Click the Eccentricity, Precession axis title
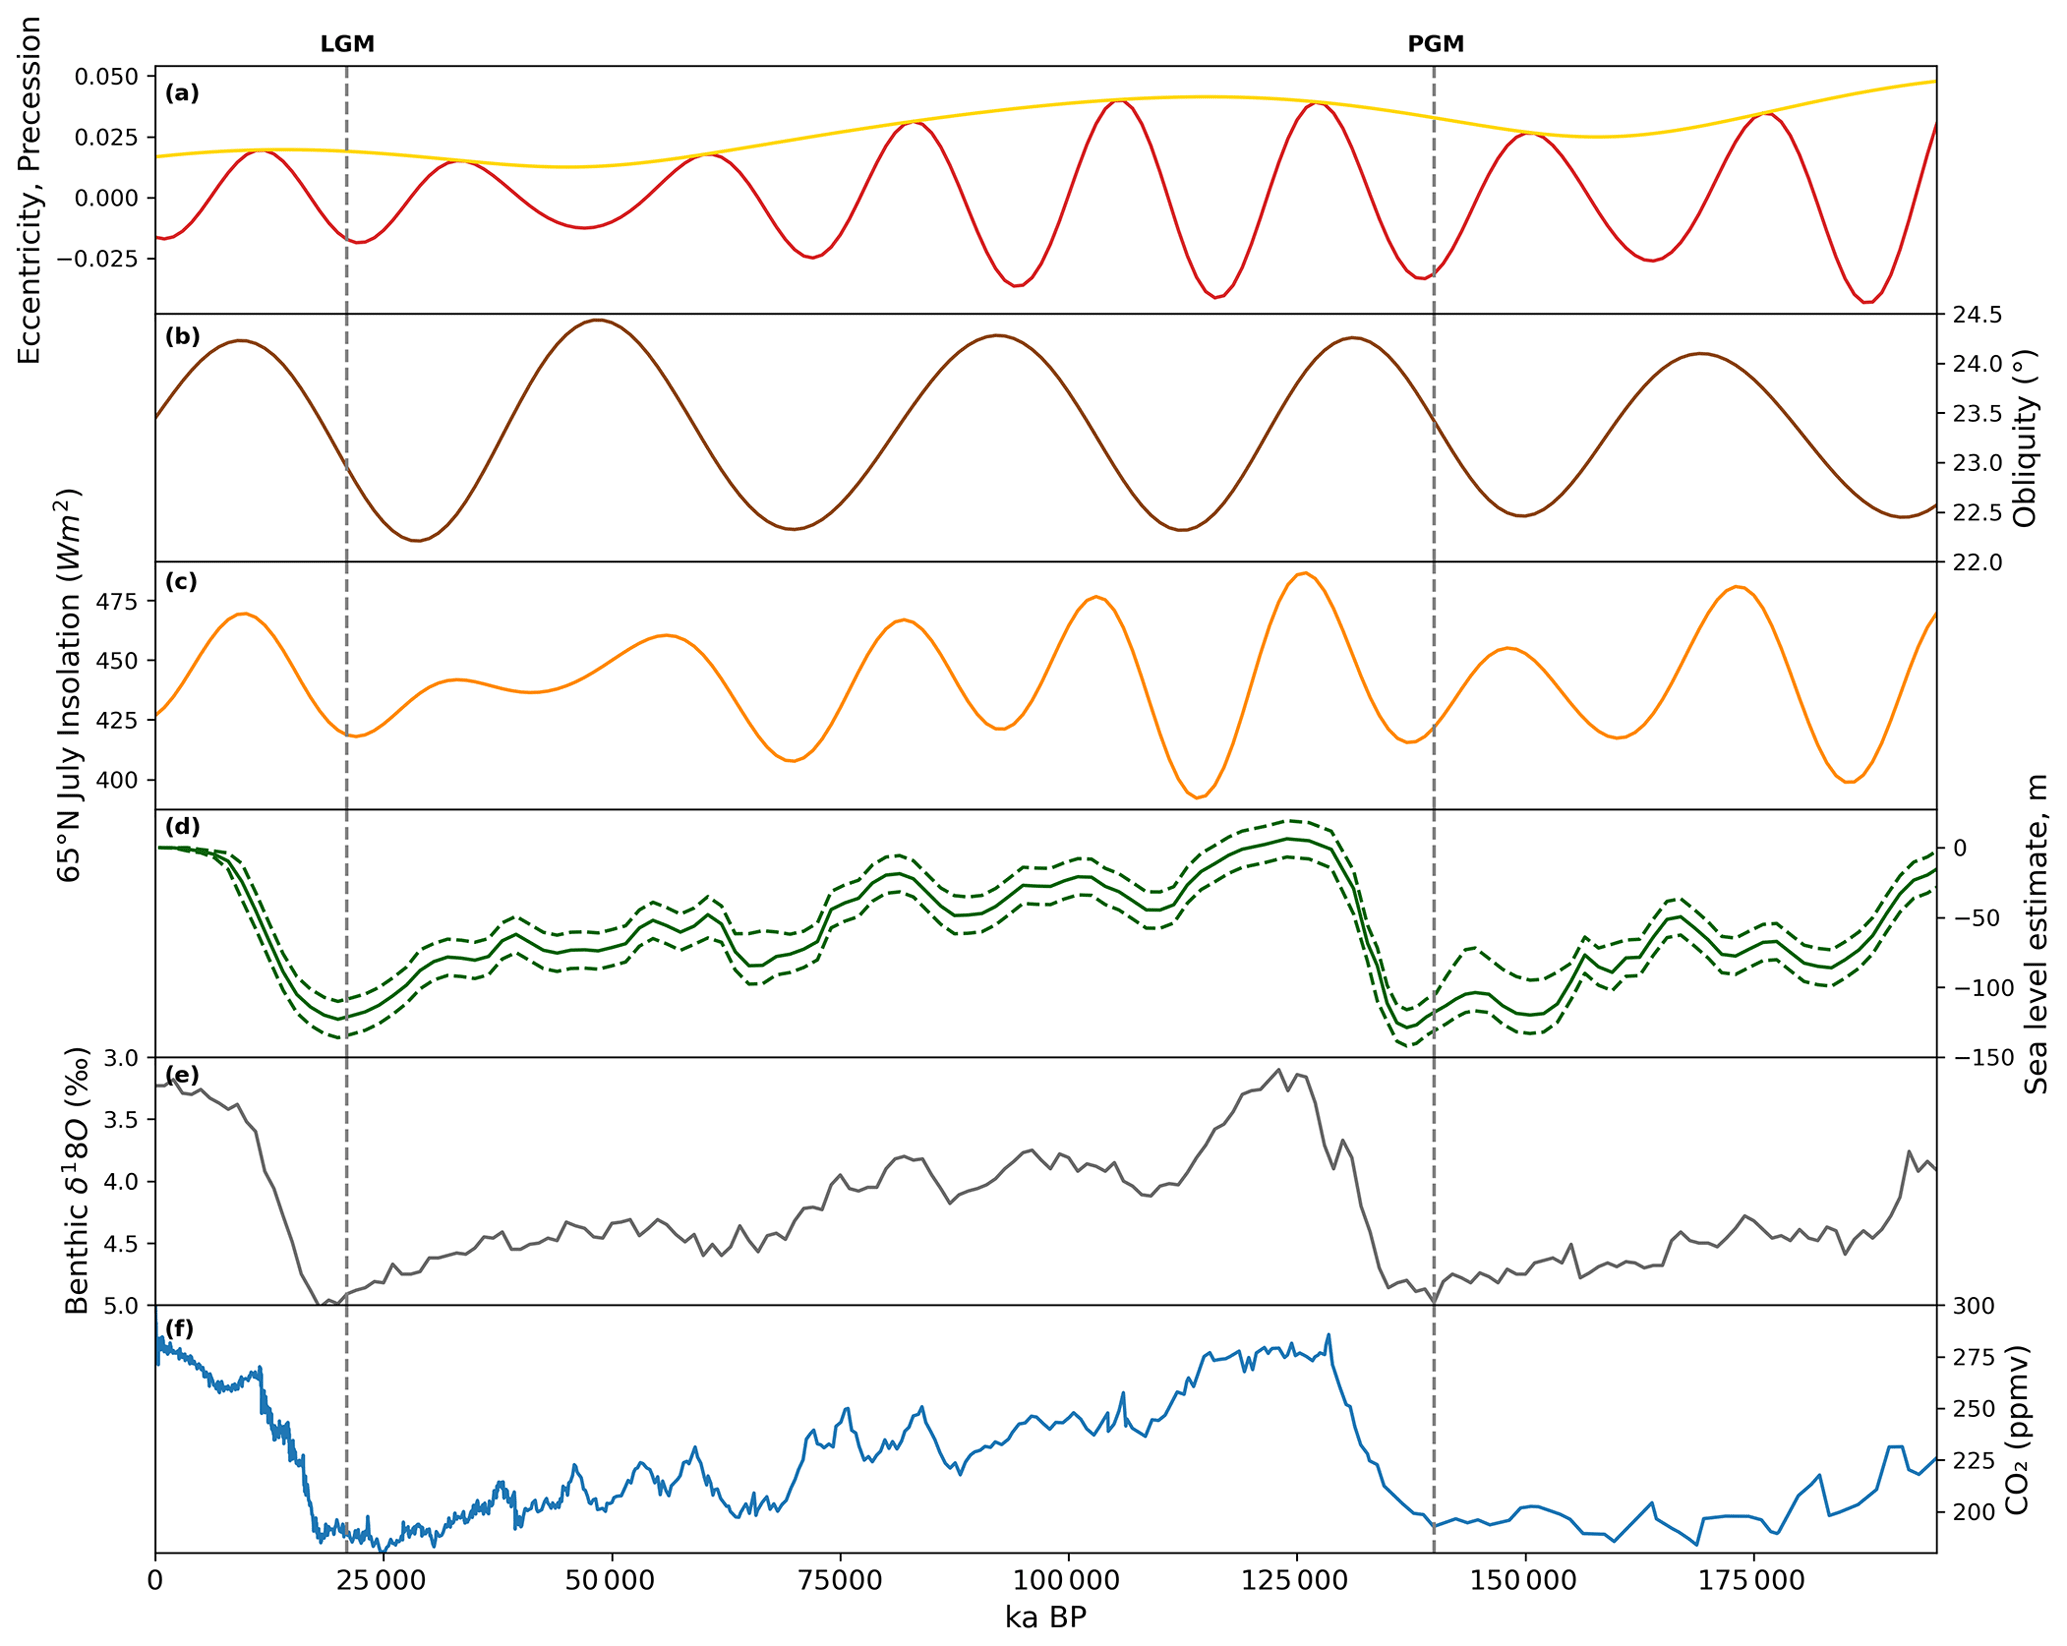The height and width of the screenshot is (1646, 2067). coord(30,190)
